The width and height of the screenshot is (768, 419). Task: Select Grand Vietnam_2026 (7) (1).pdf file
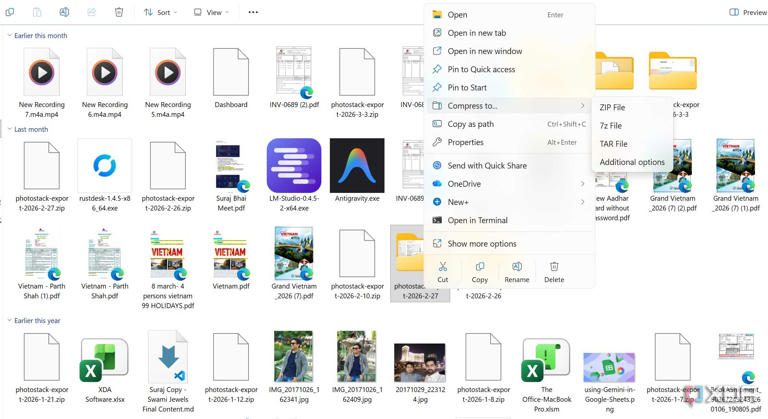click(736, 175)
